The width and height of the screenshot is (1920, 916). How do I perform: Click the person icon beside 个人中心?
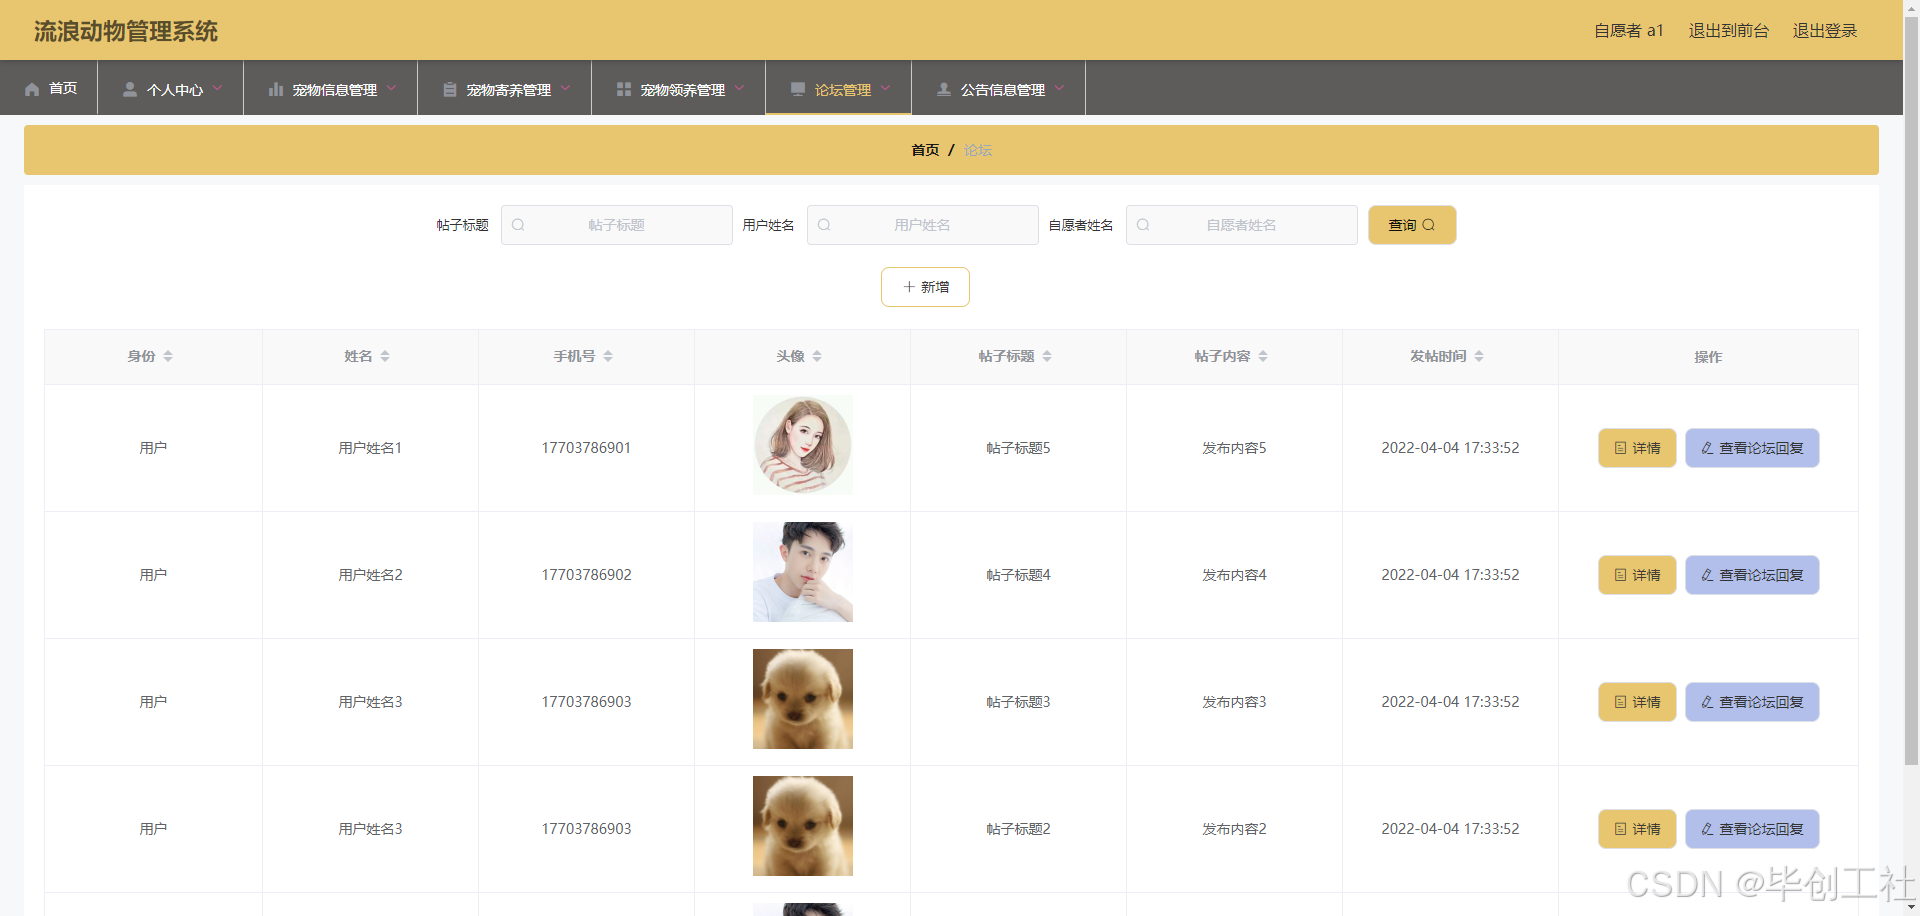tap(130, 89)
